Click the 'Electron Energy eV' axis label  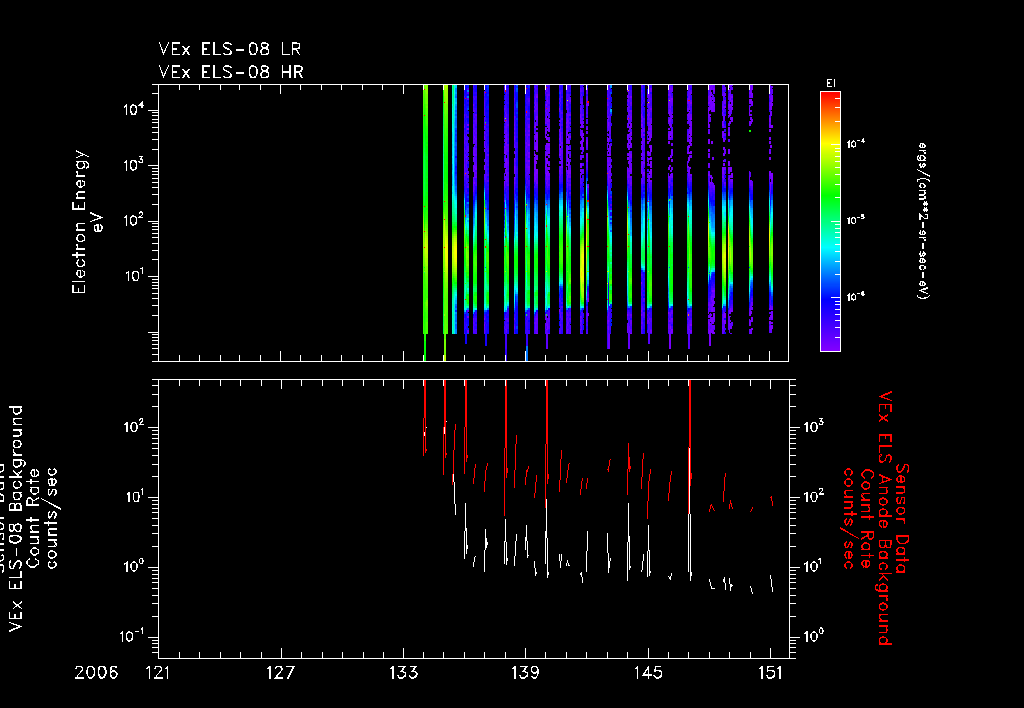click(x=88, y=222)
